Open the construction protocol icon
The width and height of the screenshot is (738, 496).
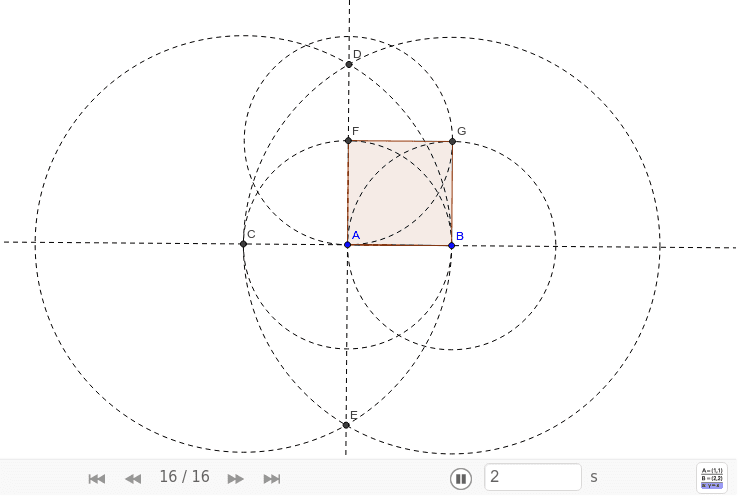pyautogui.click(x=712, y=478)
